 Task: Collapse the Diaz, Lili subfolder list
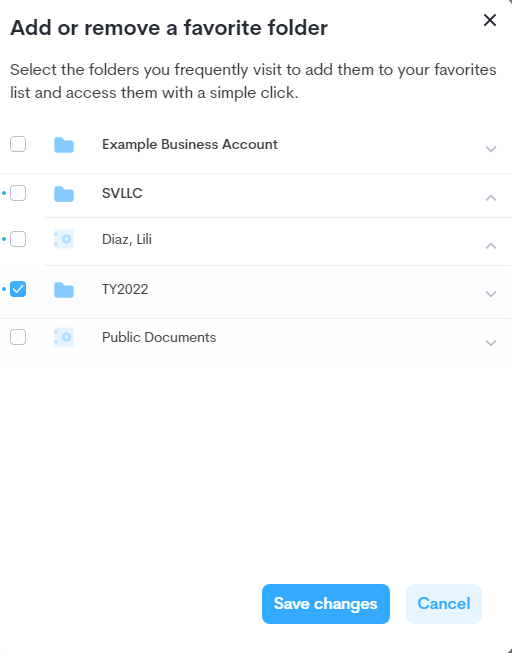pyautogui.click(x=491, y=245)
